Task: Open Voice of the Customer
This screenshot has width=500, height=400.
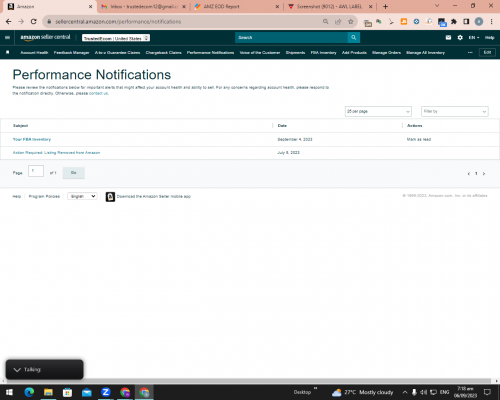Action: point(260,53)
